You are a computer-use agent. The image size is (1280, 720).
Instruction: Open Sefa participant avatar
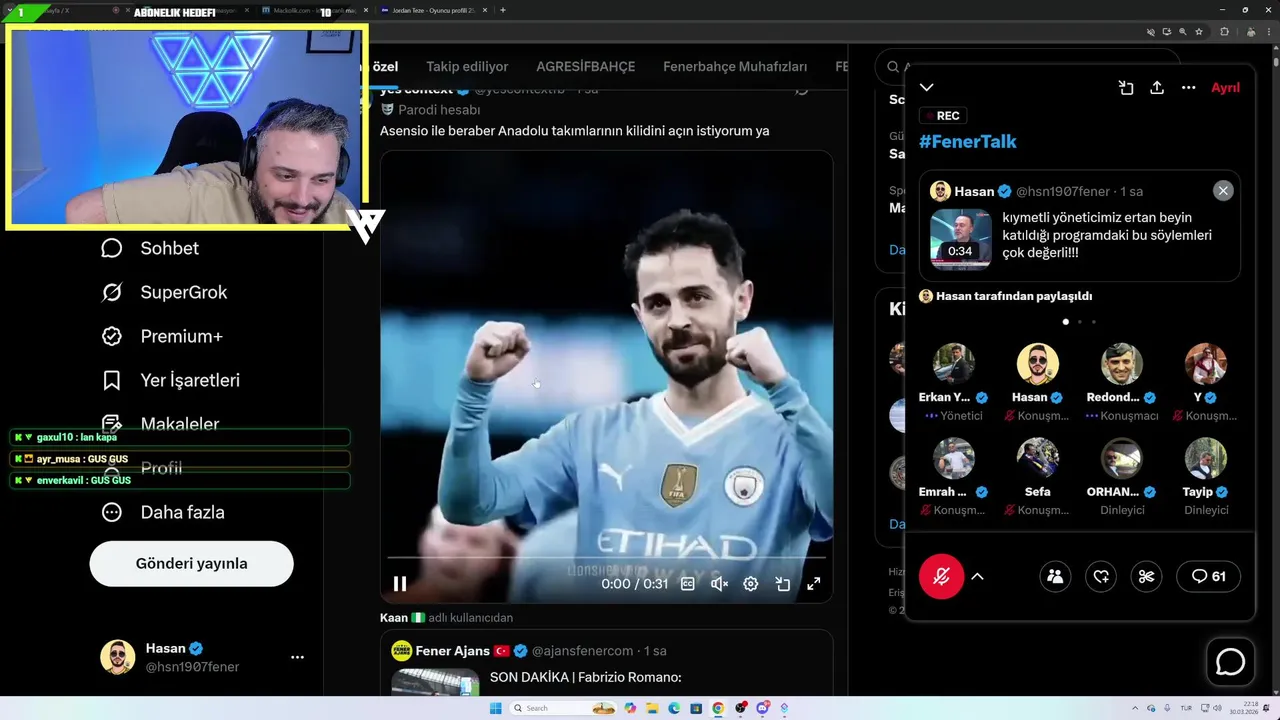tap(1038, 459)
